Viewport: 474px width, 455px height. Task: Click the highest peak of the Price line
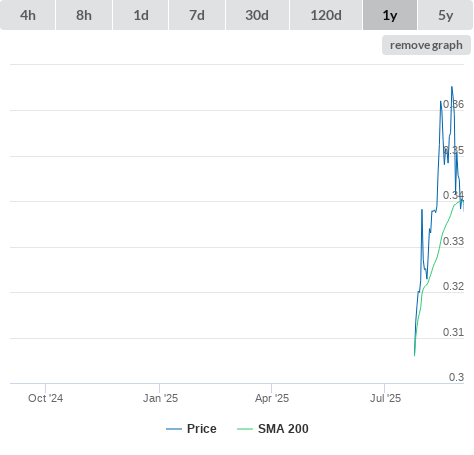(x=452, y=87)
